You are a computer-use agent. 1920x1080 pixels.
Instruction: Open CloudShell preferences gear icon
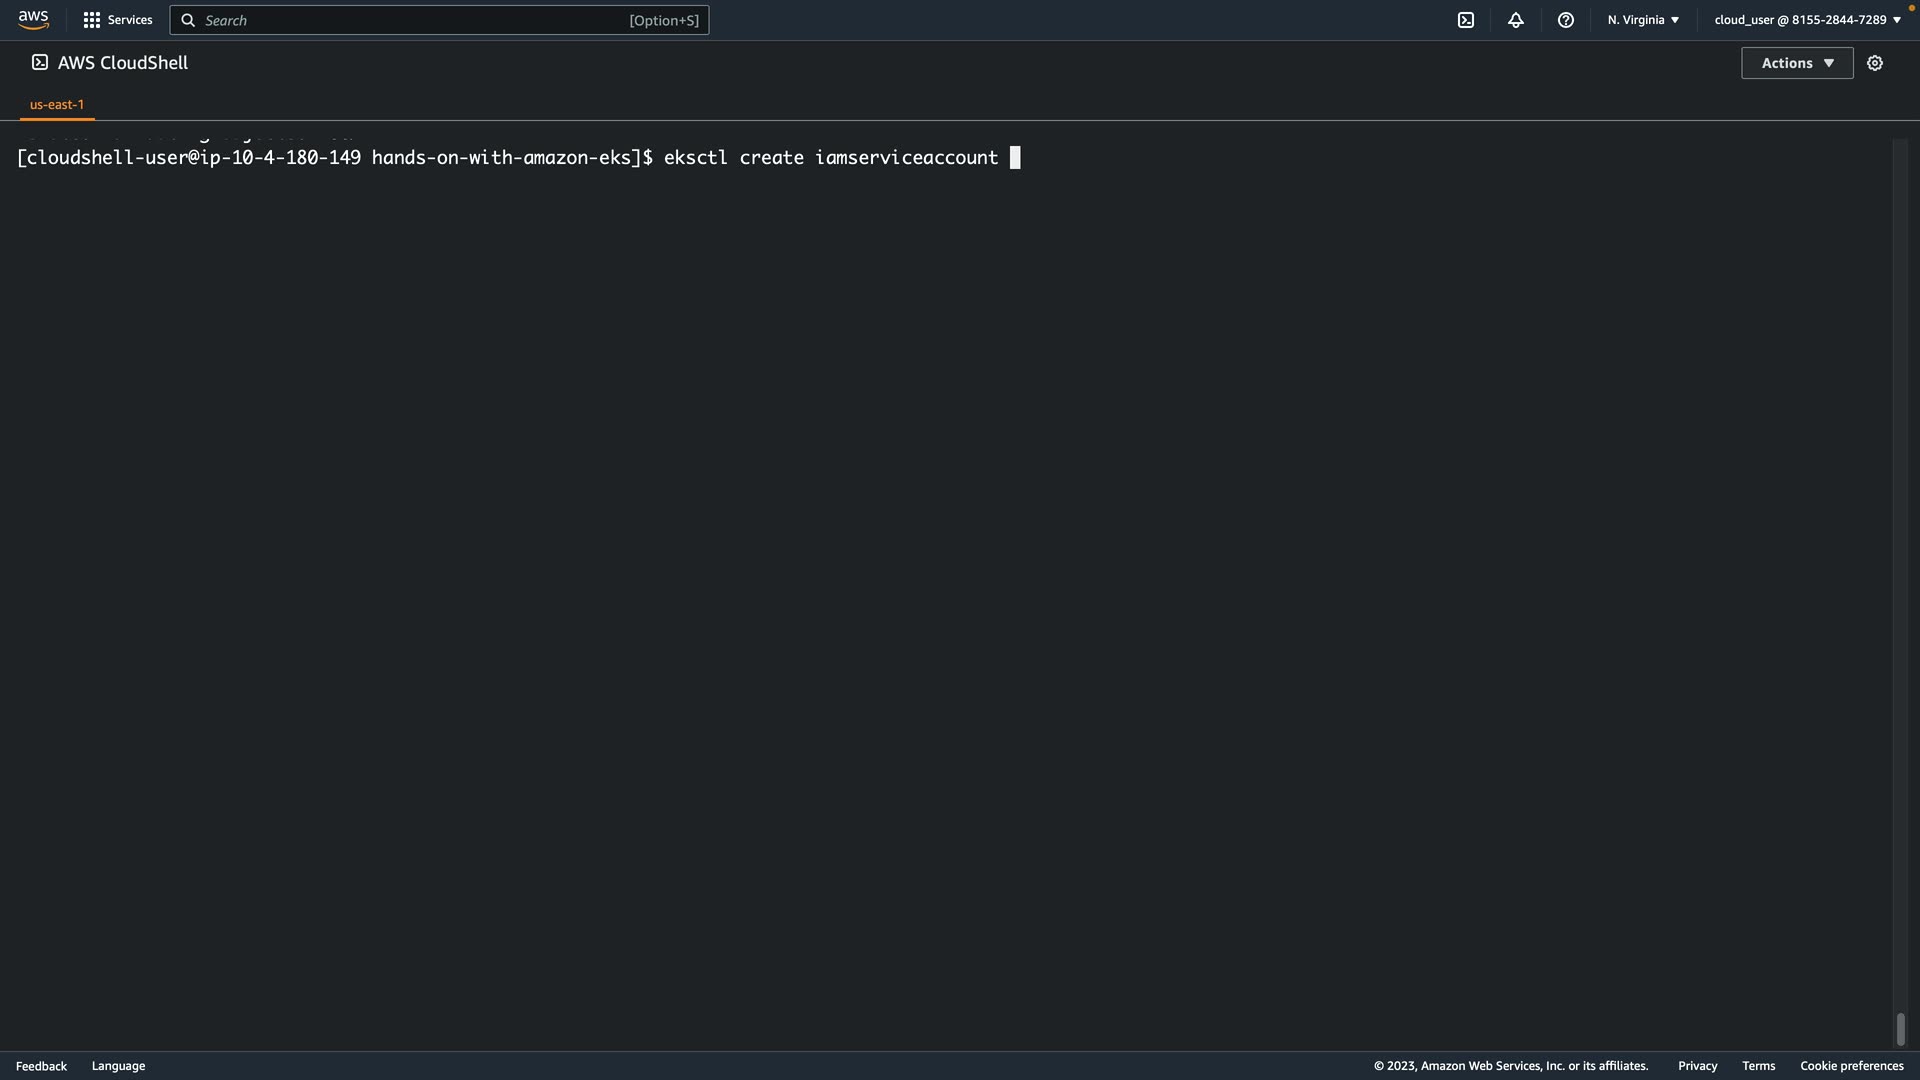coord(1875,63)
